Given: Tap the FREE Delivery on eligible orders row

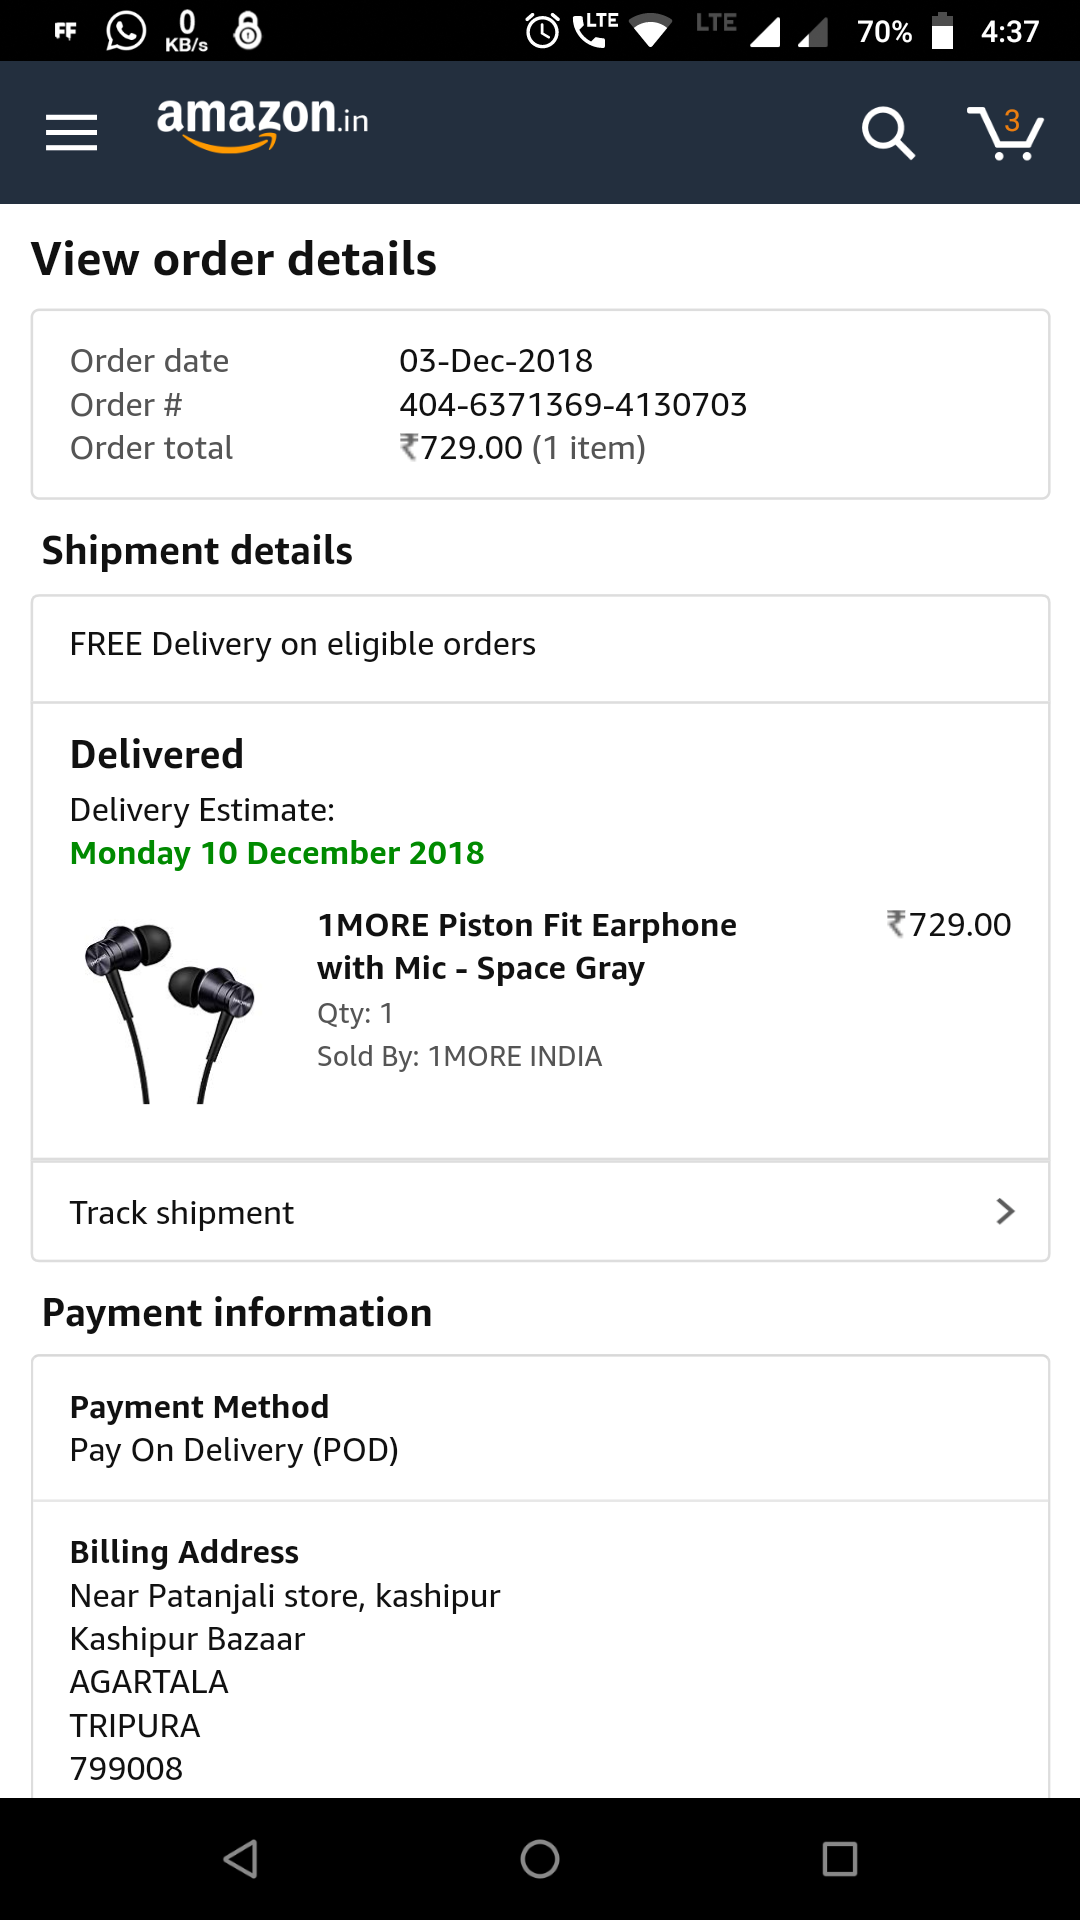Looking at the screenshot, I should point(540,645).
